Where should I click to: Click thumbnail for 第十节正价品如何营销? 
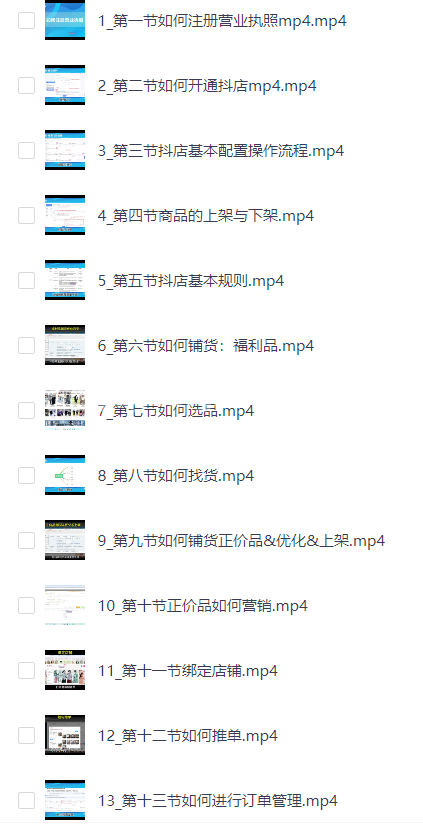point(65,605)
